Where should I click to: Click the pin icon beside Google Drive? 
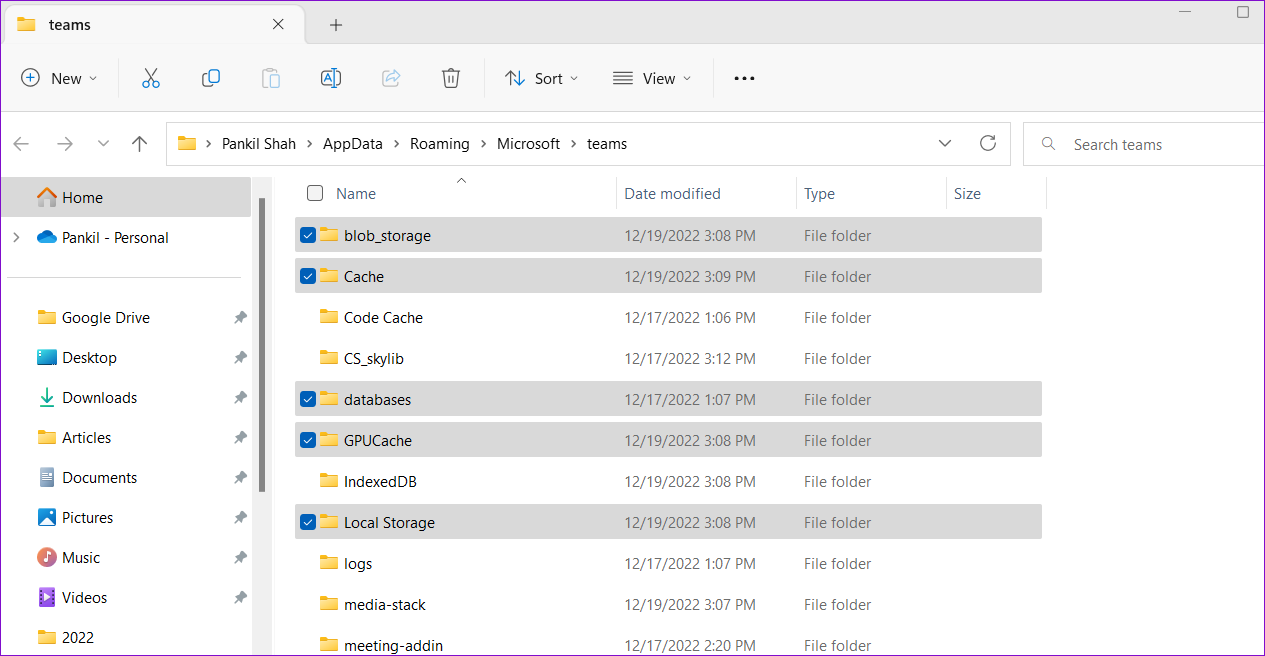point(240,317)
